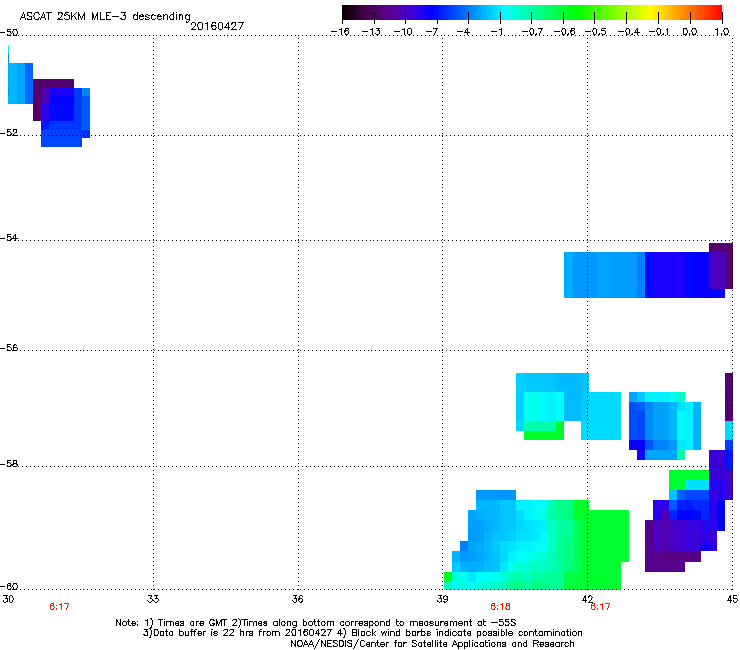Click the -50 latitude label
Screen dimensions: 740x650
9,33
